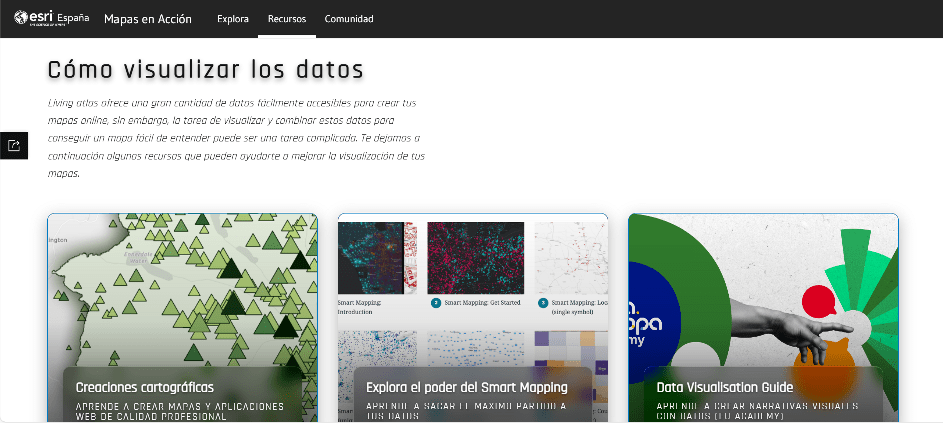
Task: Open Explora el poder del Smart Mapping
Action: point(467,387)
